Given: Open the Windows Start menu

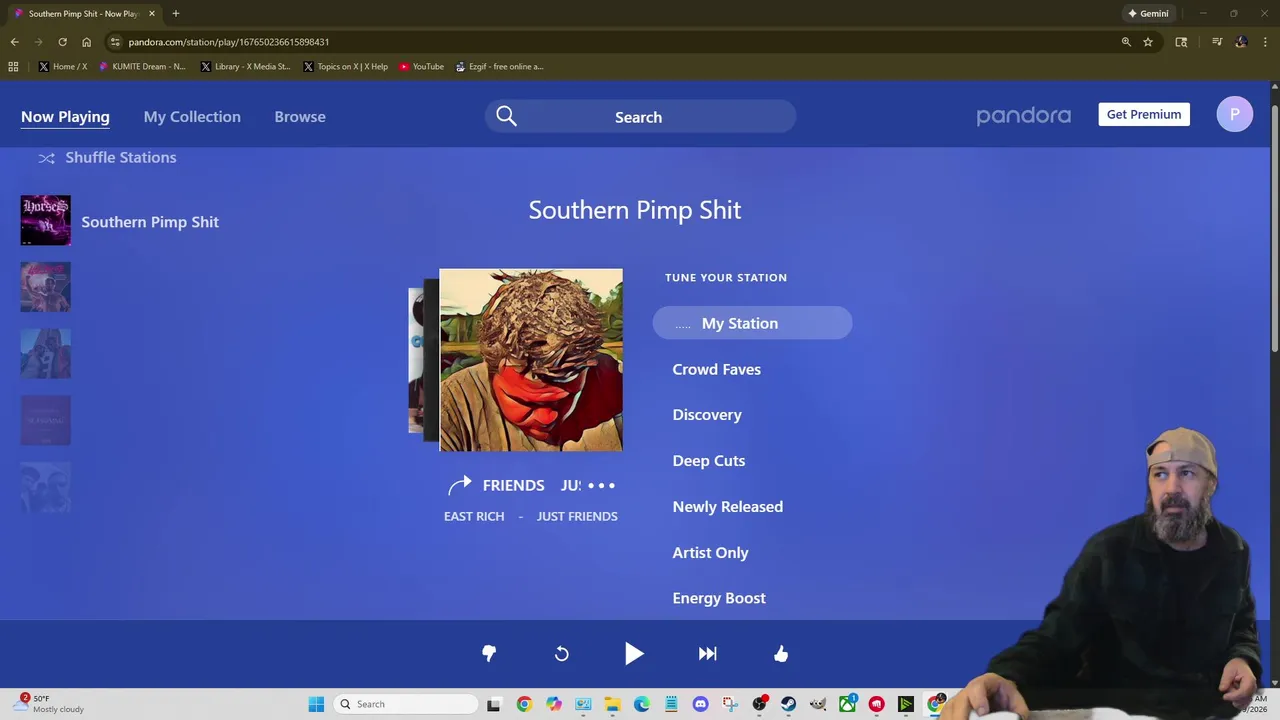Looking at the screenshot, I should coord(316,704).
